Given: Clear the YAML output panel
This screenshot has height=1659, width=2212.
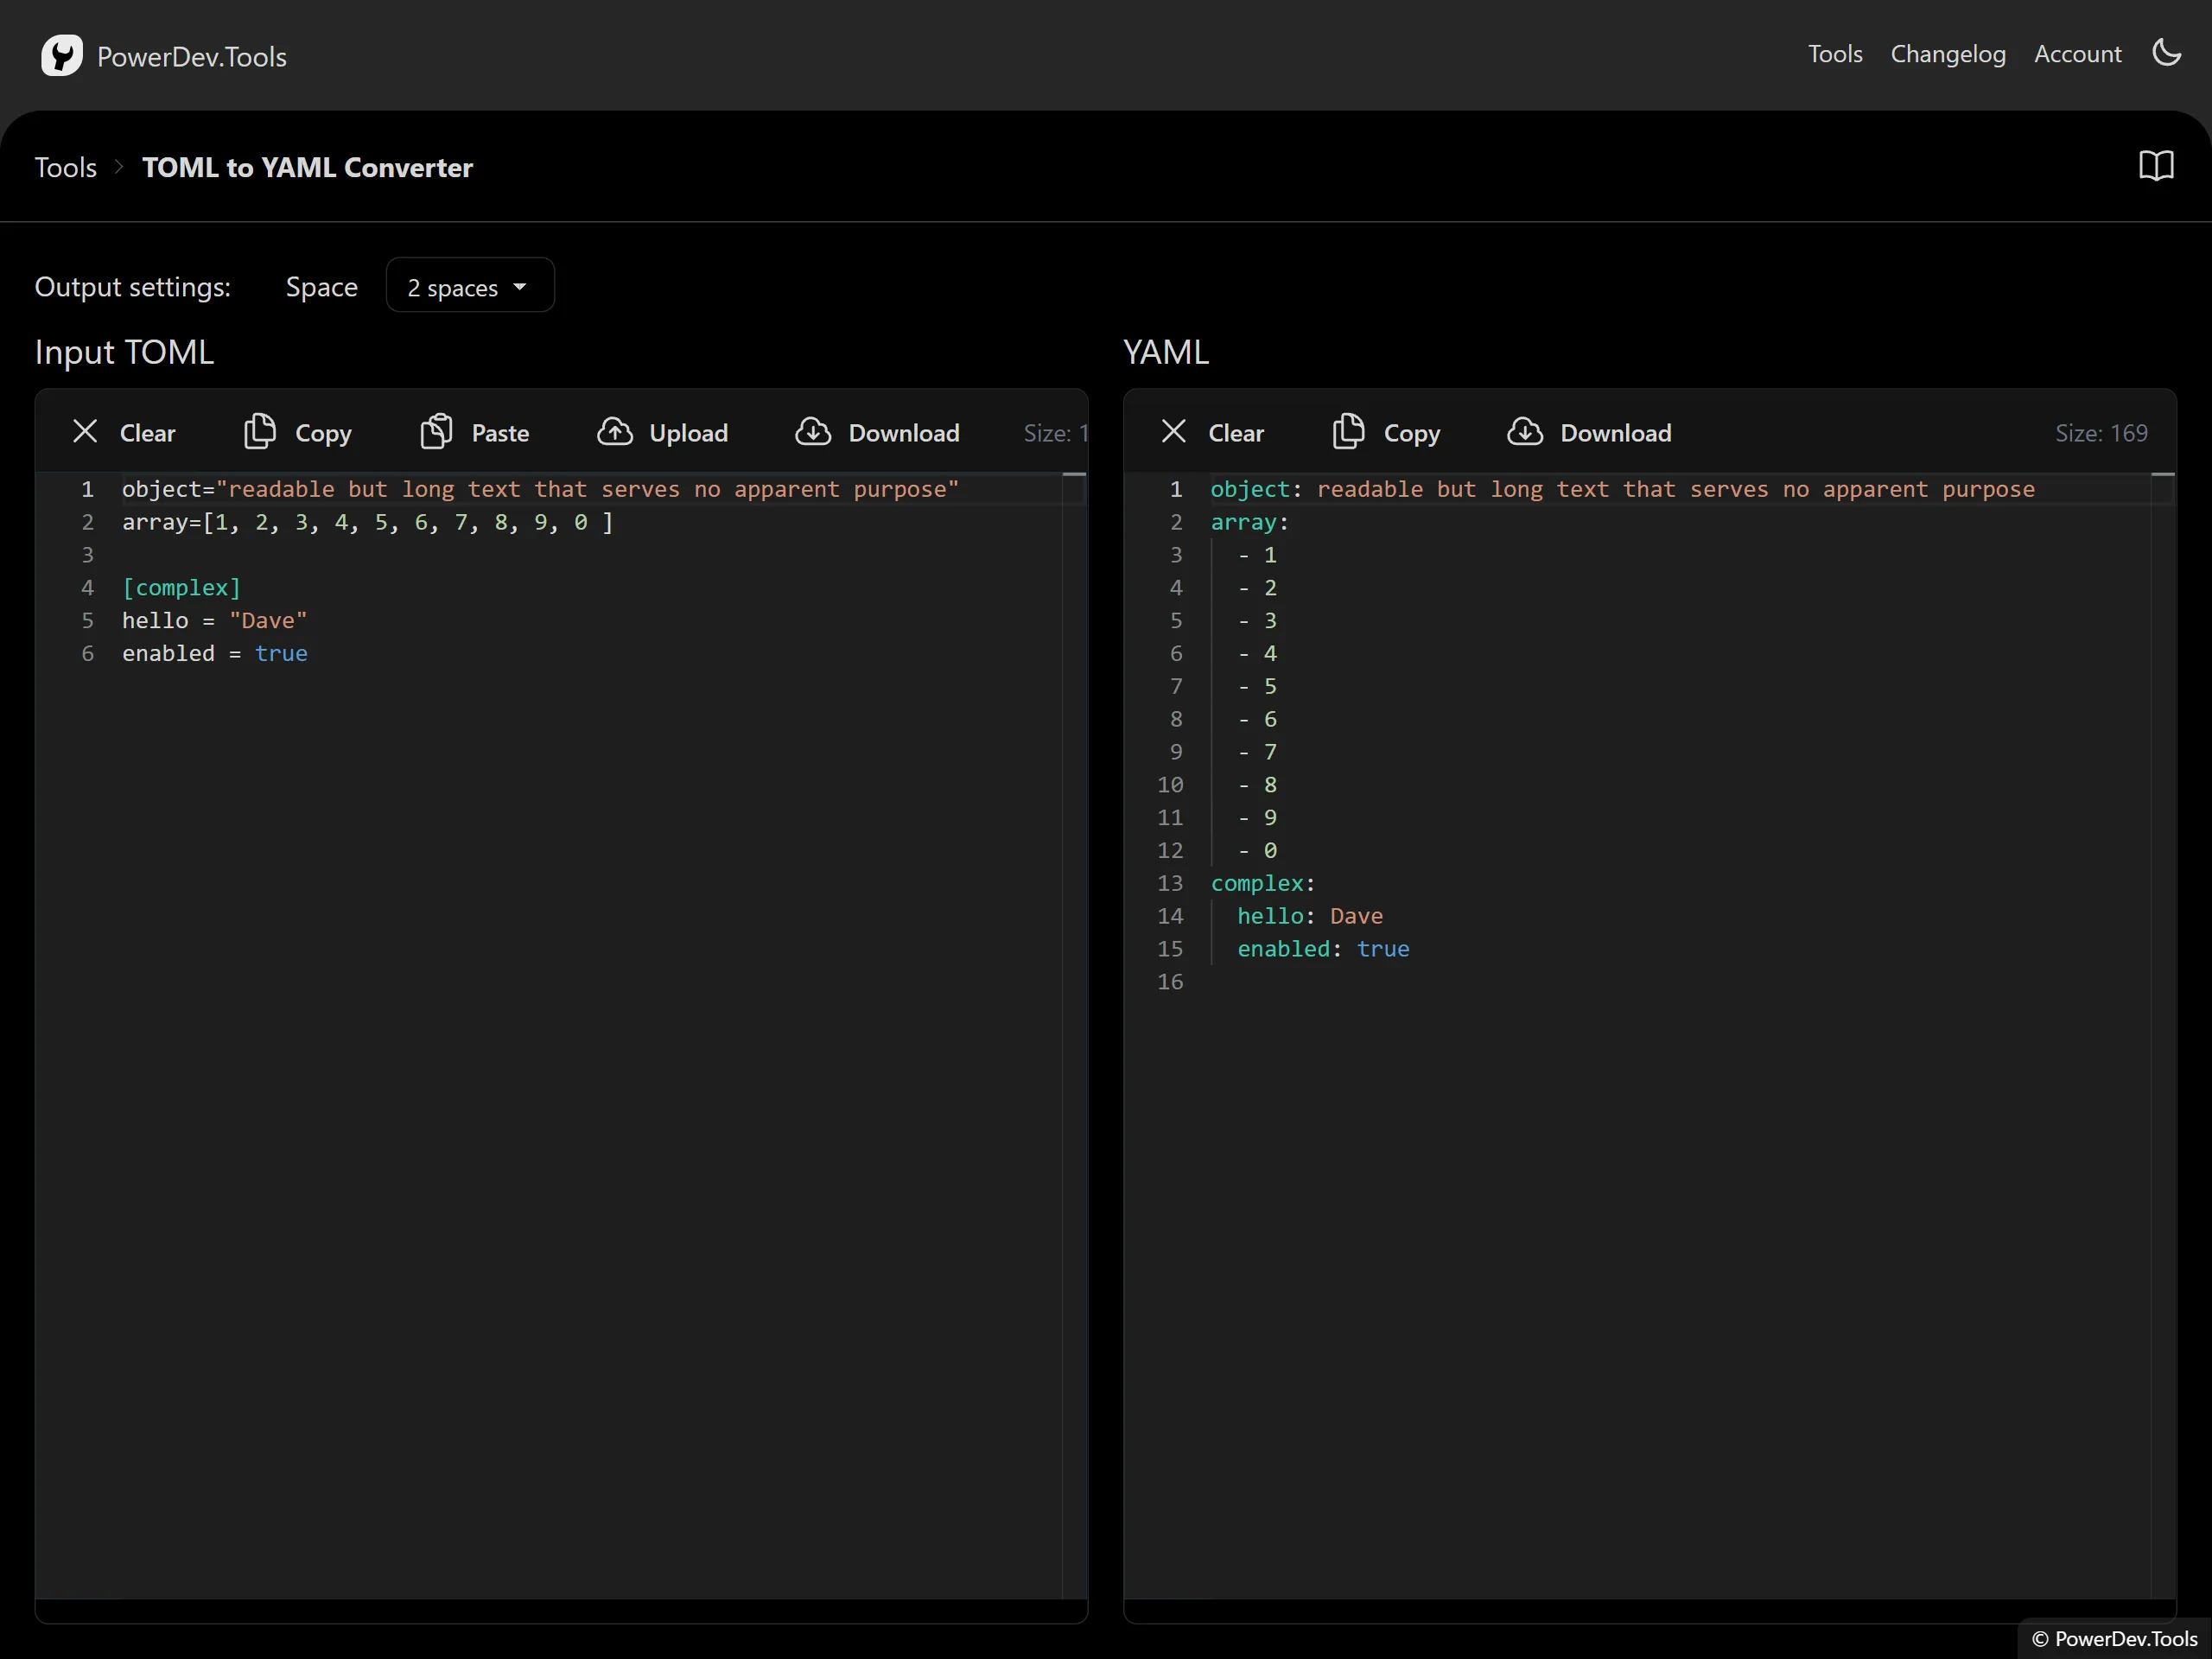Looking at the screenshot, I should pyautogui.click(x=1212, y=433).
